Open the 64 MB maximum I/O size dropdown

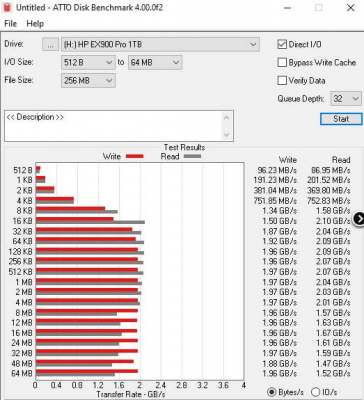coord(155,62)
